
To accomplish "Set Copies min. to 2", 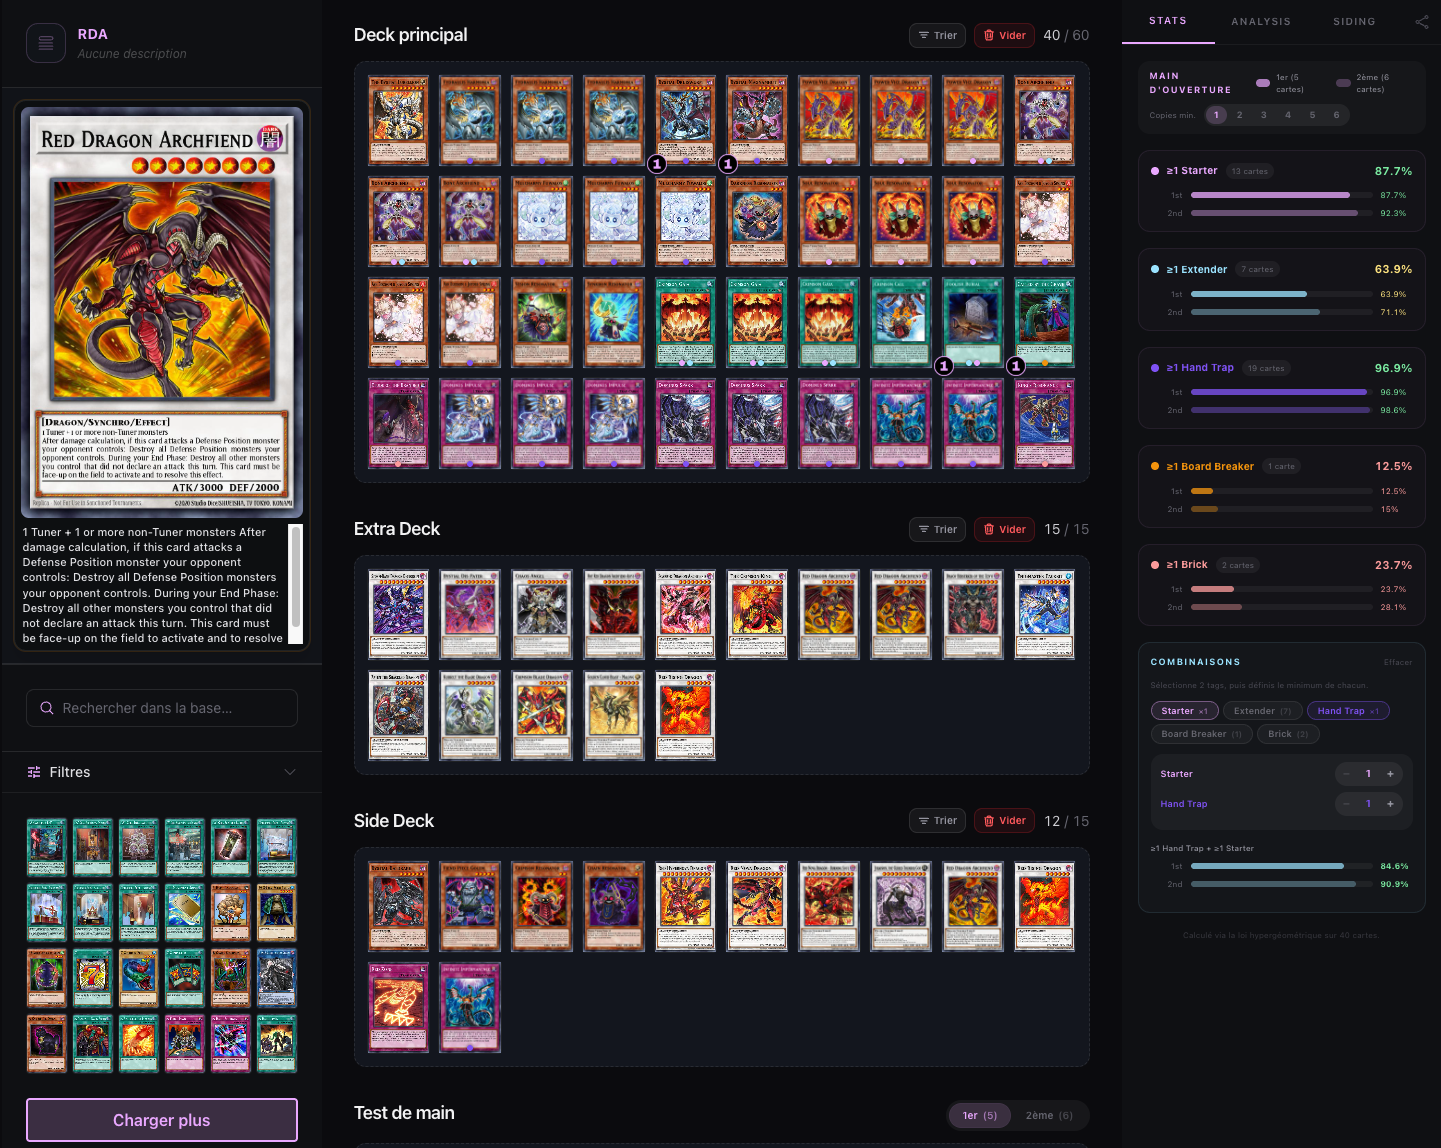I will click(x=1240, y=115).
